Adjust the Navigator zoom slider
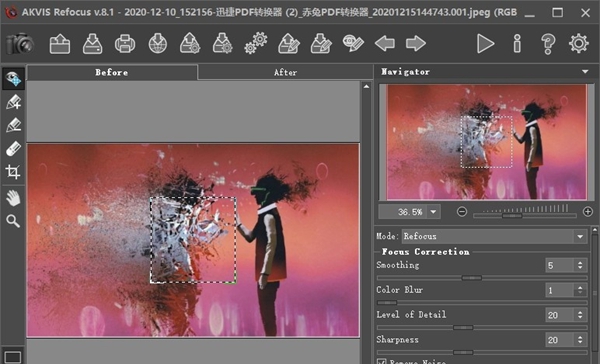The image size is (600, 364). click(525, 216)
